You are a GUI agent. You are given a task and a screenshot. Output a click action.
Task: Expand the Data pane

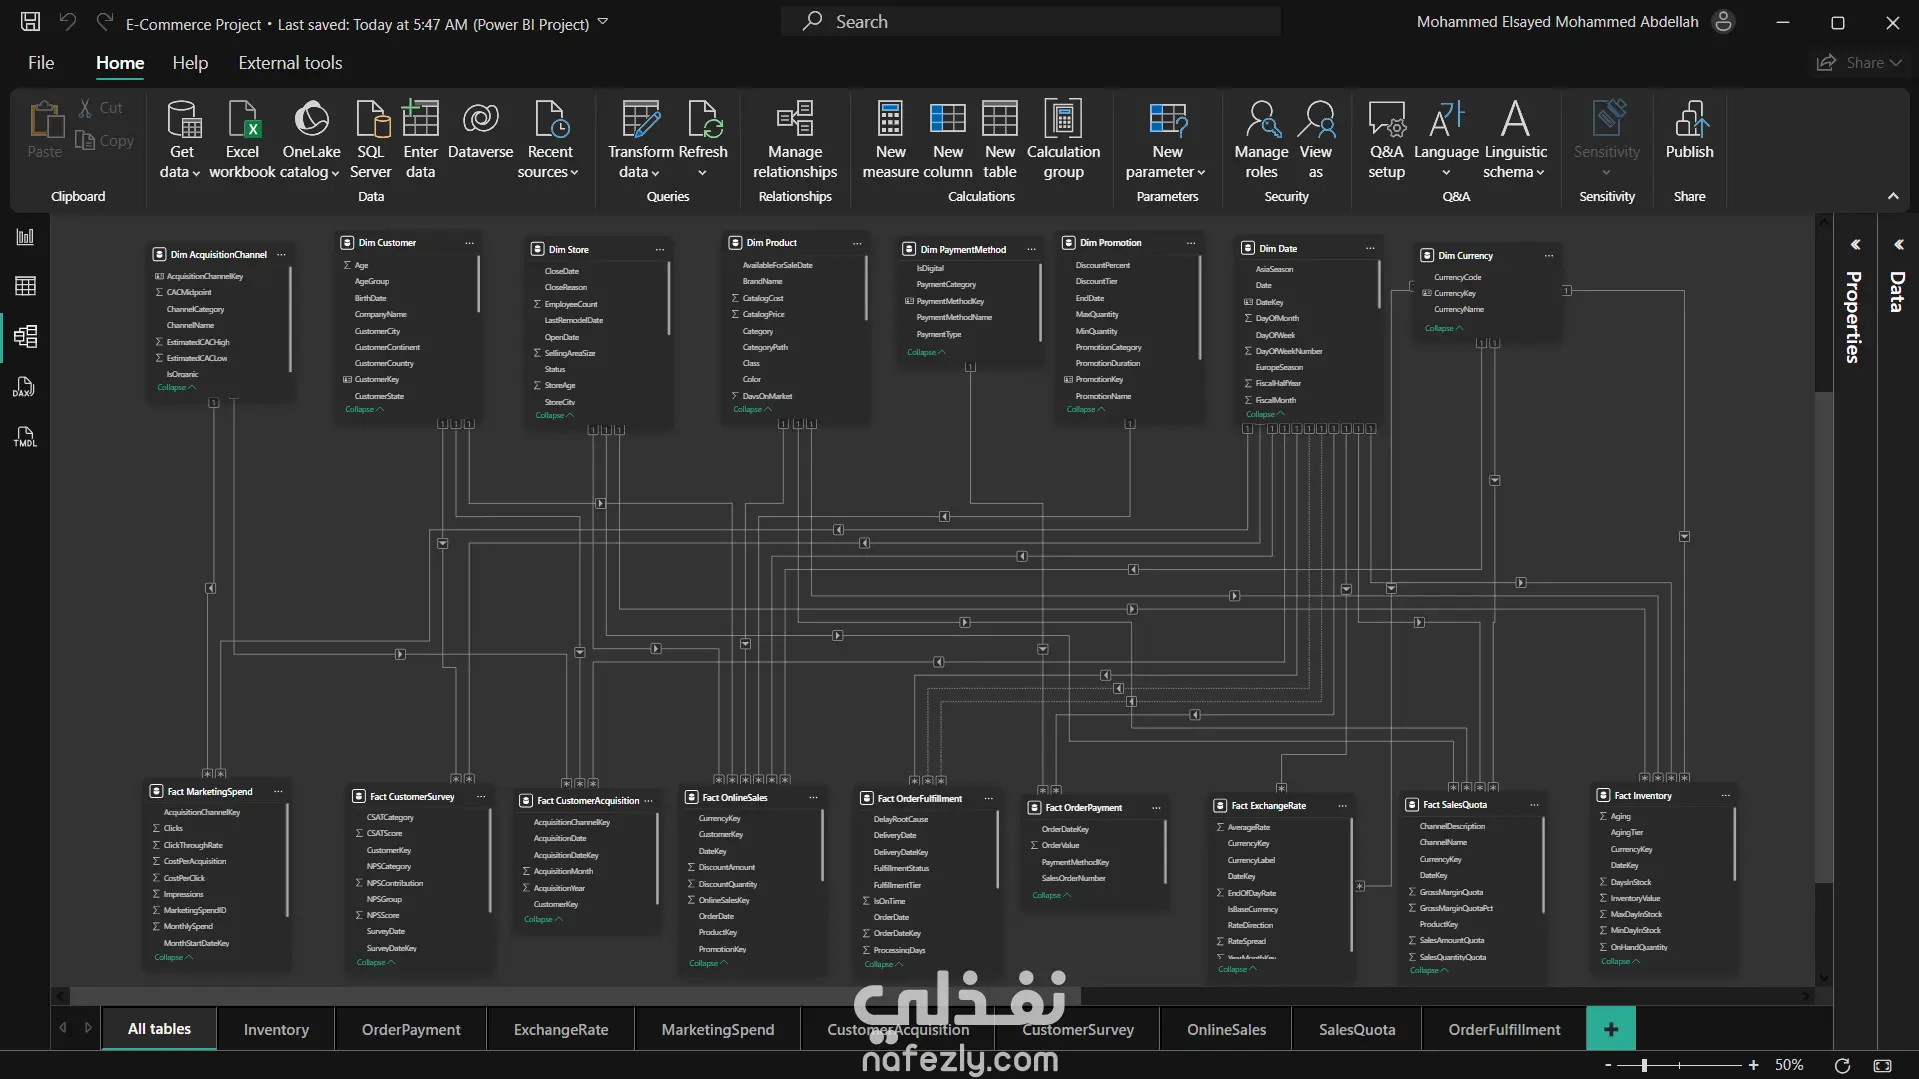(x=1898, y=245)
